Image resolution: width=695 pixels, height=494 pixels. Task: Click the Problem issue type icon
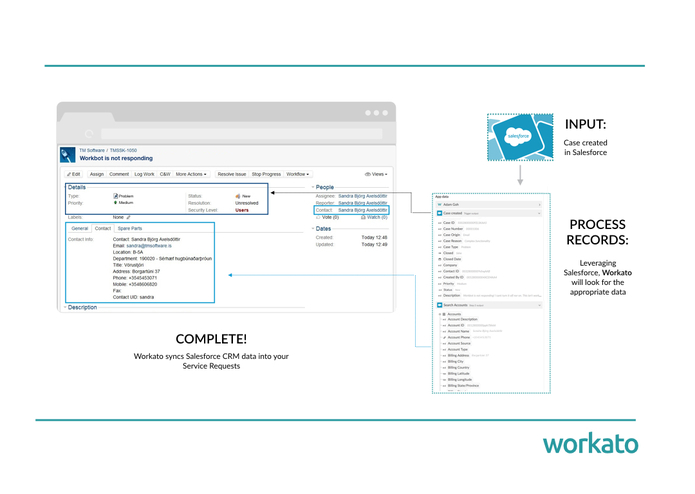(x=115, y=196)
